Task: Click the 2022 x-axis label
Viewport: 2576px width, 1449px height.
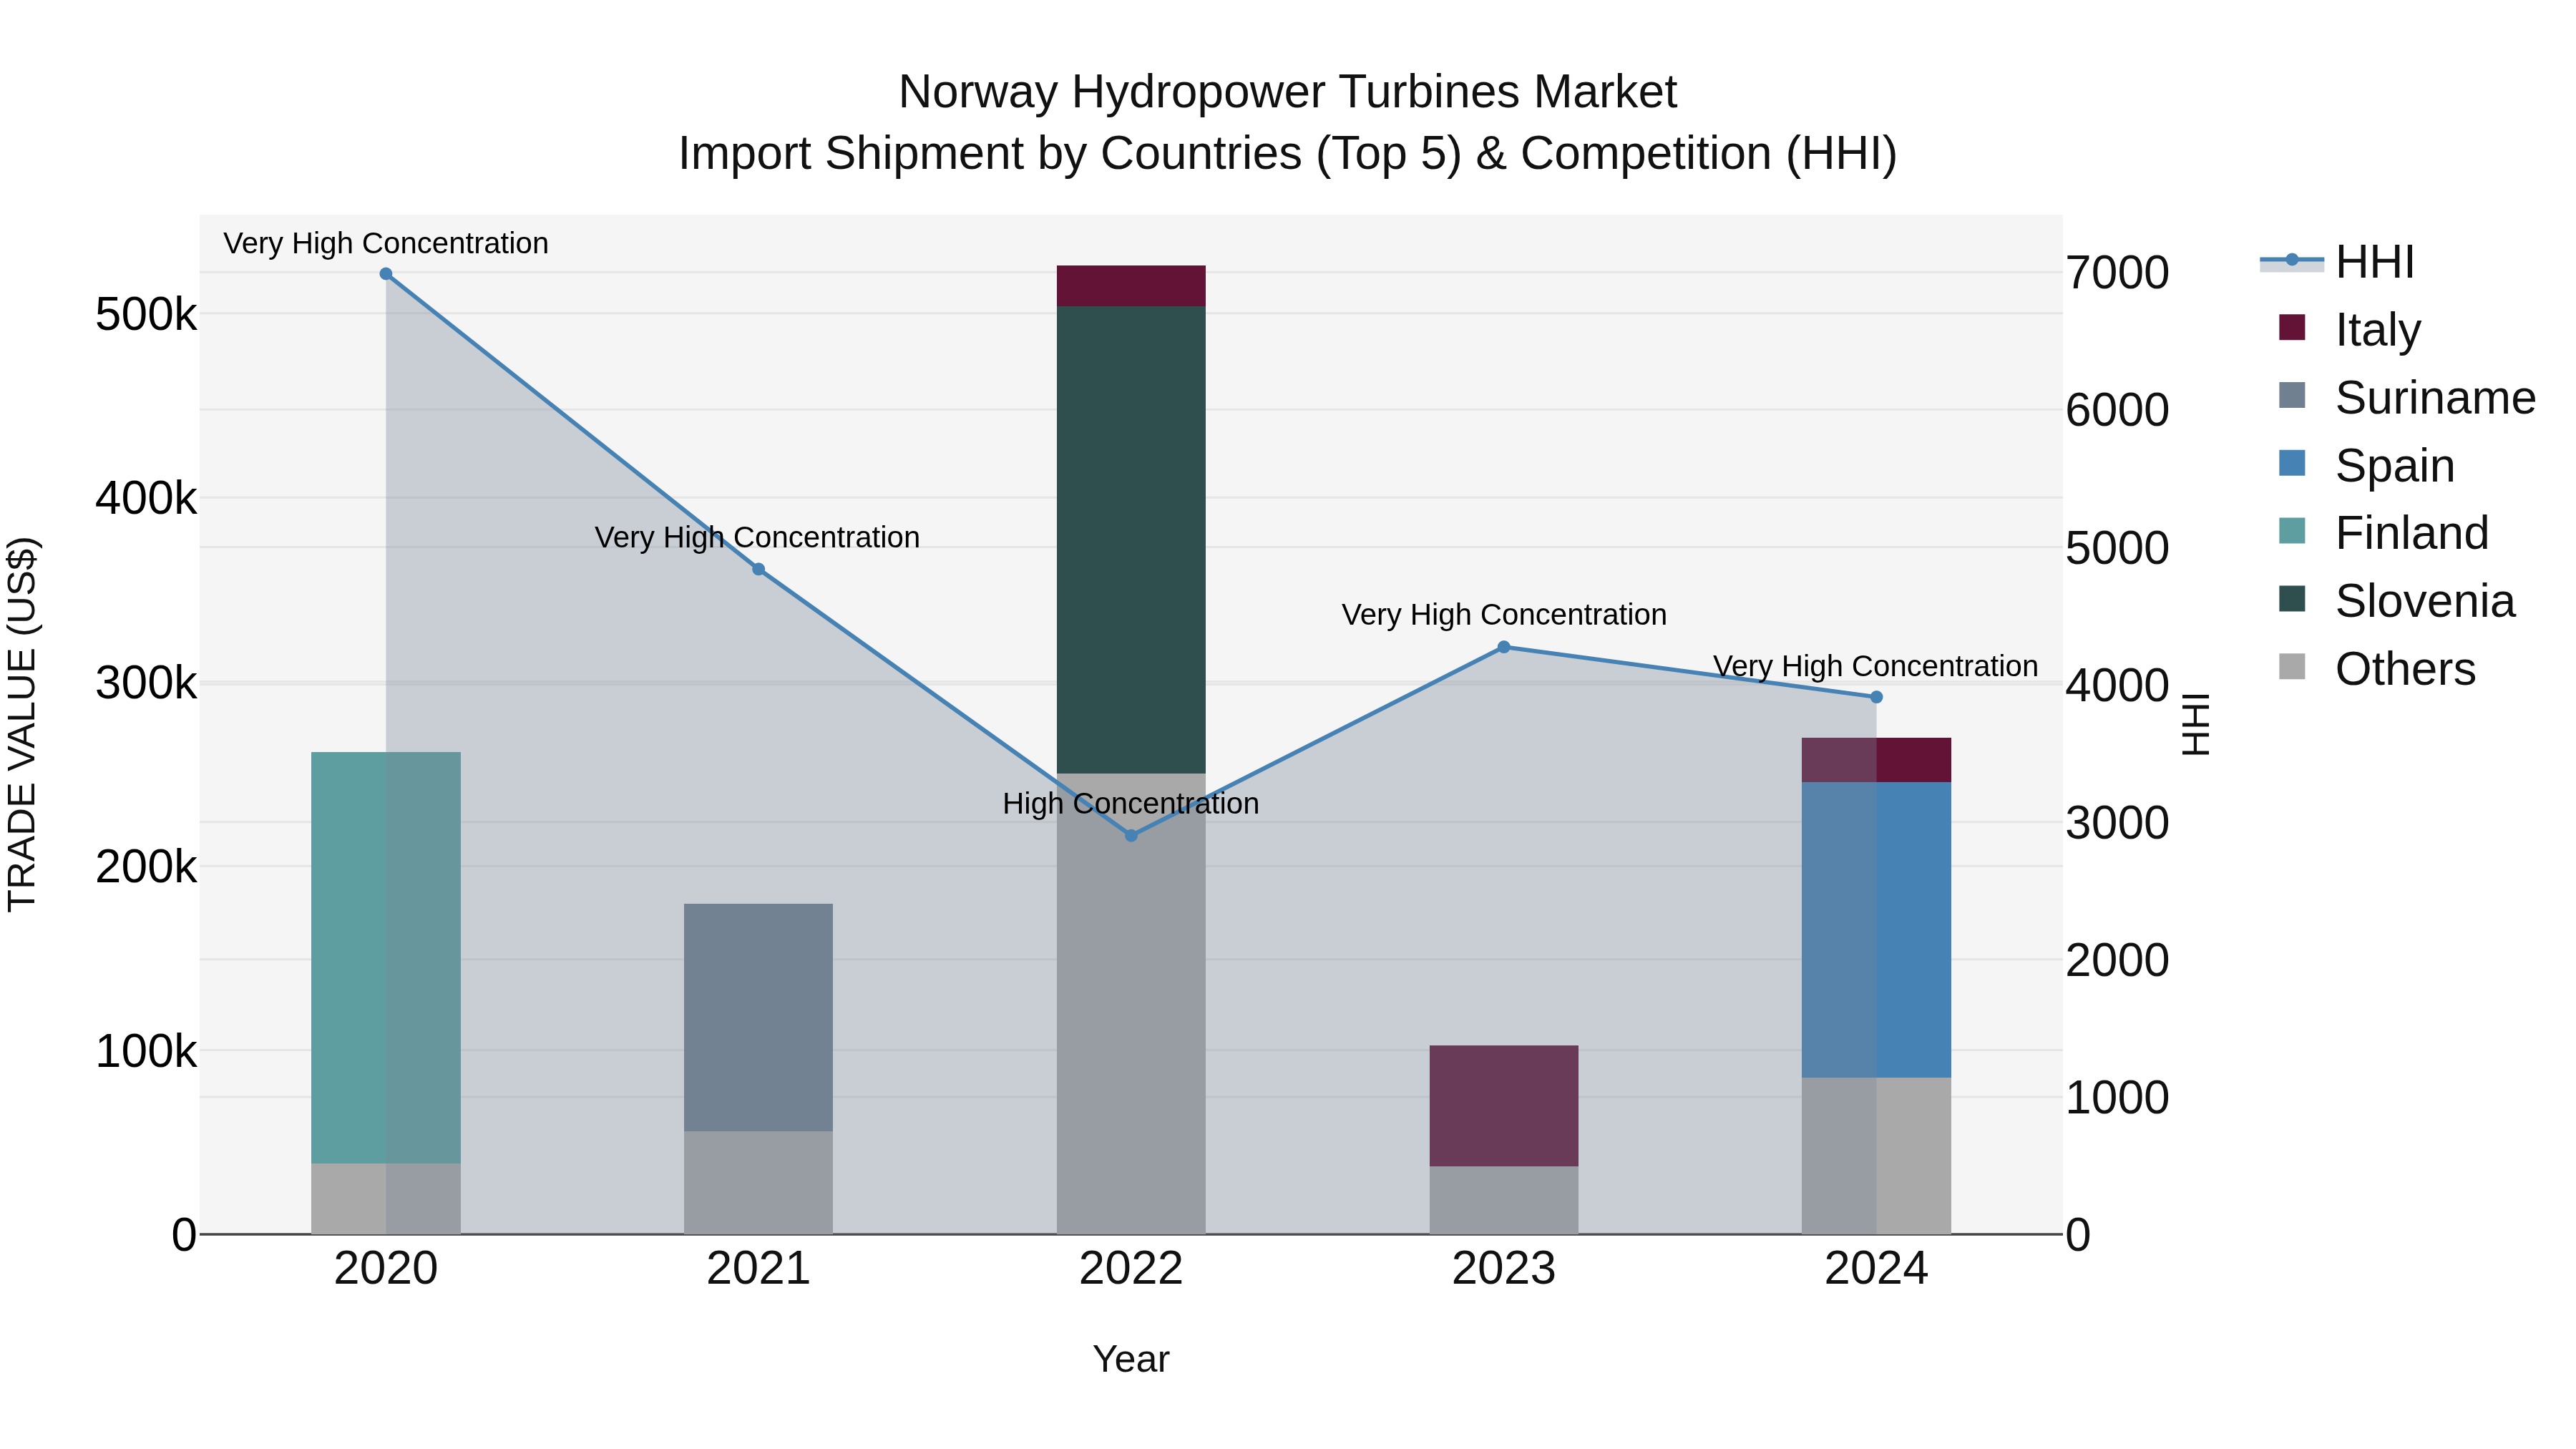Action: tap(1131, 1269)
